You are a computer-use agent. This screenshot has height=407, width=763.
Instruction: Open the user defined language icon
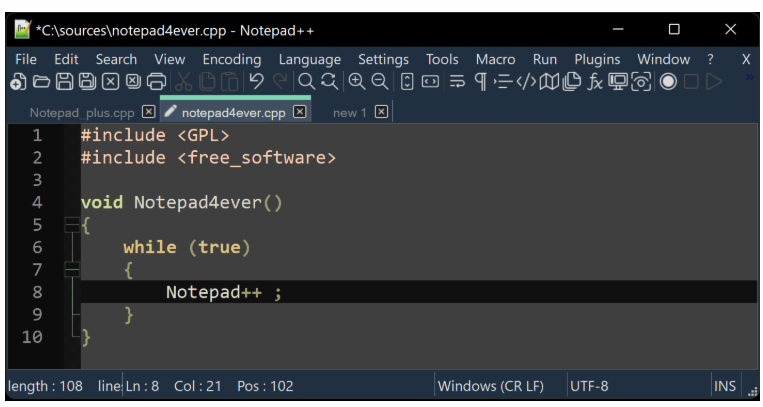click(526, 81)
